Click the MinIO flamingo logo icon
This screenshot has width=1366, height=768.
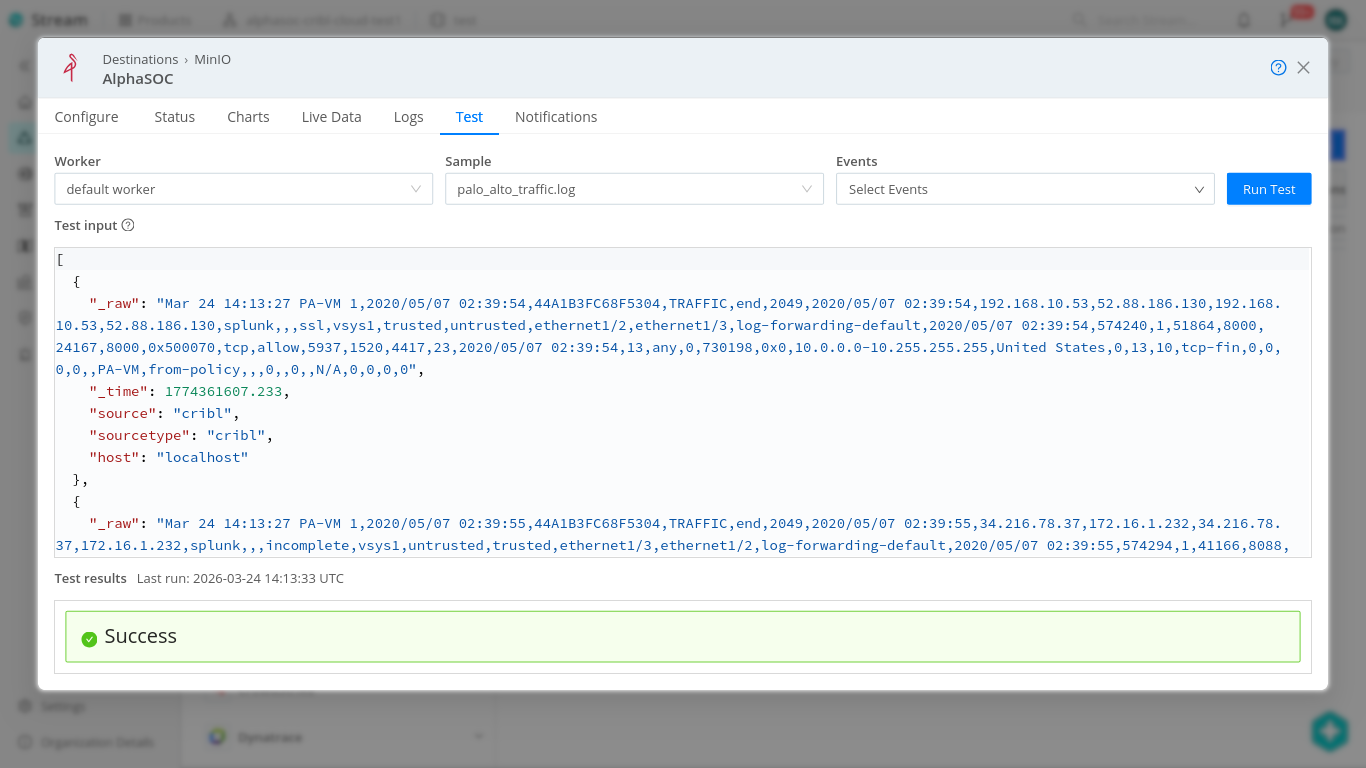click(70, 68)
